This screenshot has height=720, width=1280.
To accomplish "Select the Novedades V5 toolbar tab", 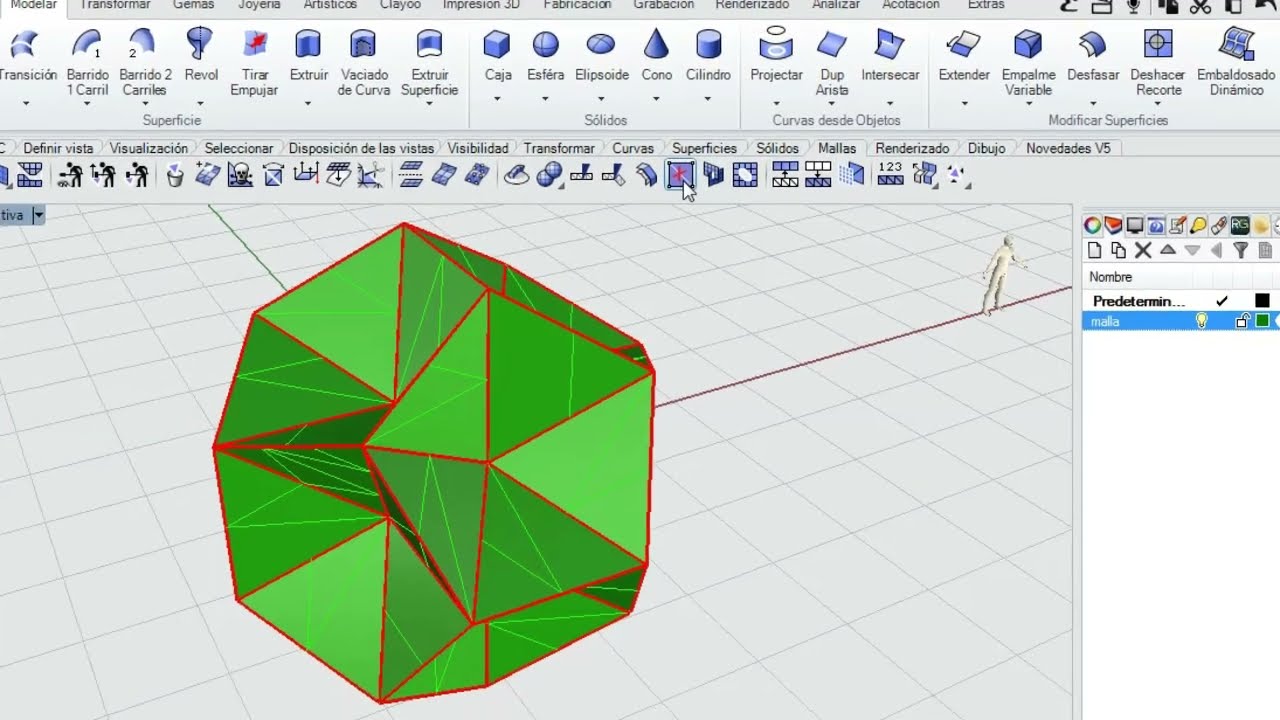I will pos(1068,148).
